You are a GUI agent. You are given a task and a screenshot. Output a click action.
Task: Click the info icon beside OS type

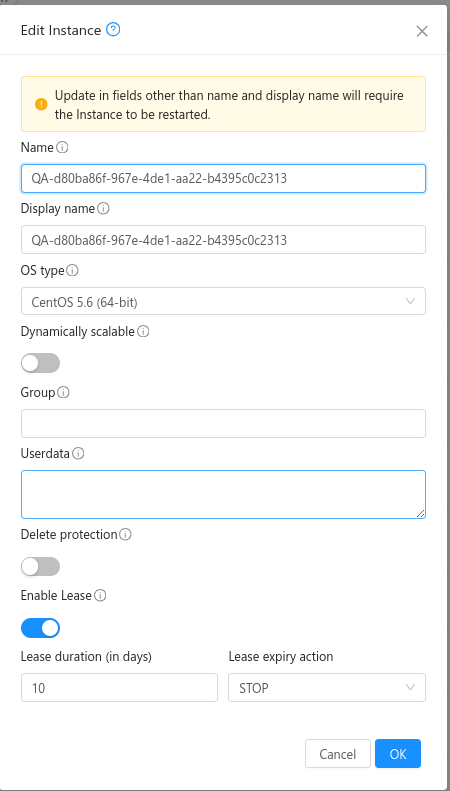pyautogui.click(x=73, y=270)
